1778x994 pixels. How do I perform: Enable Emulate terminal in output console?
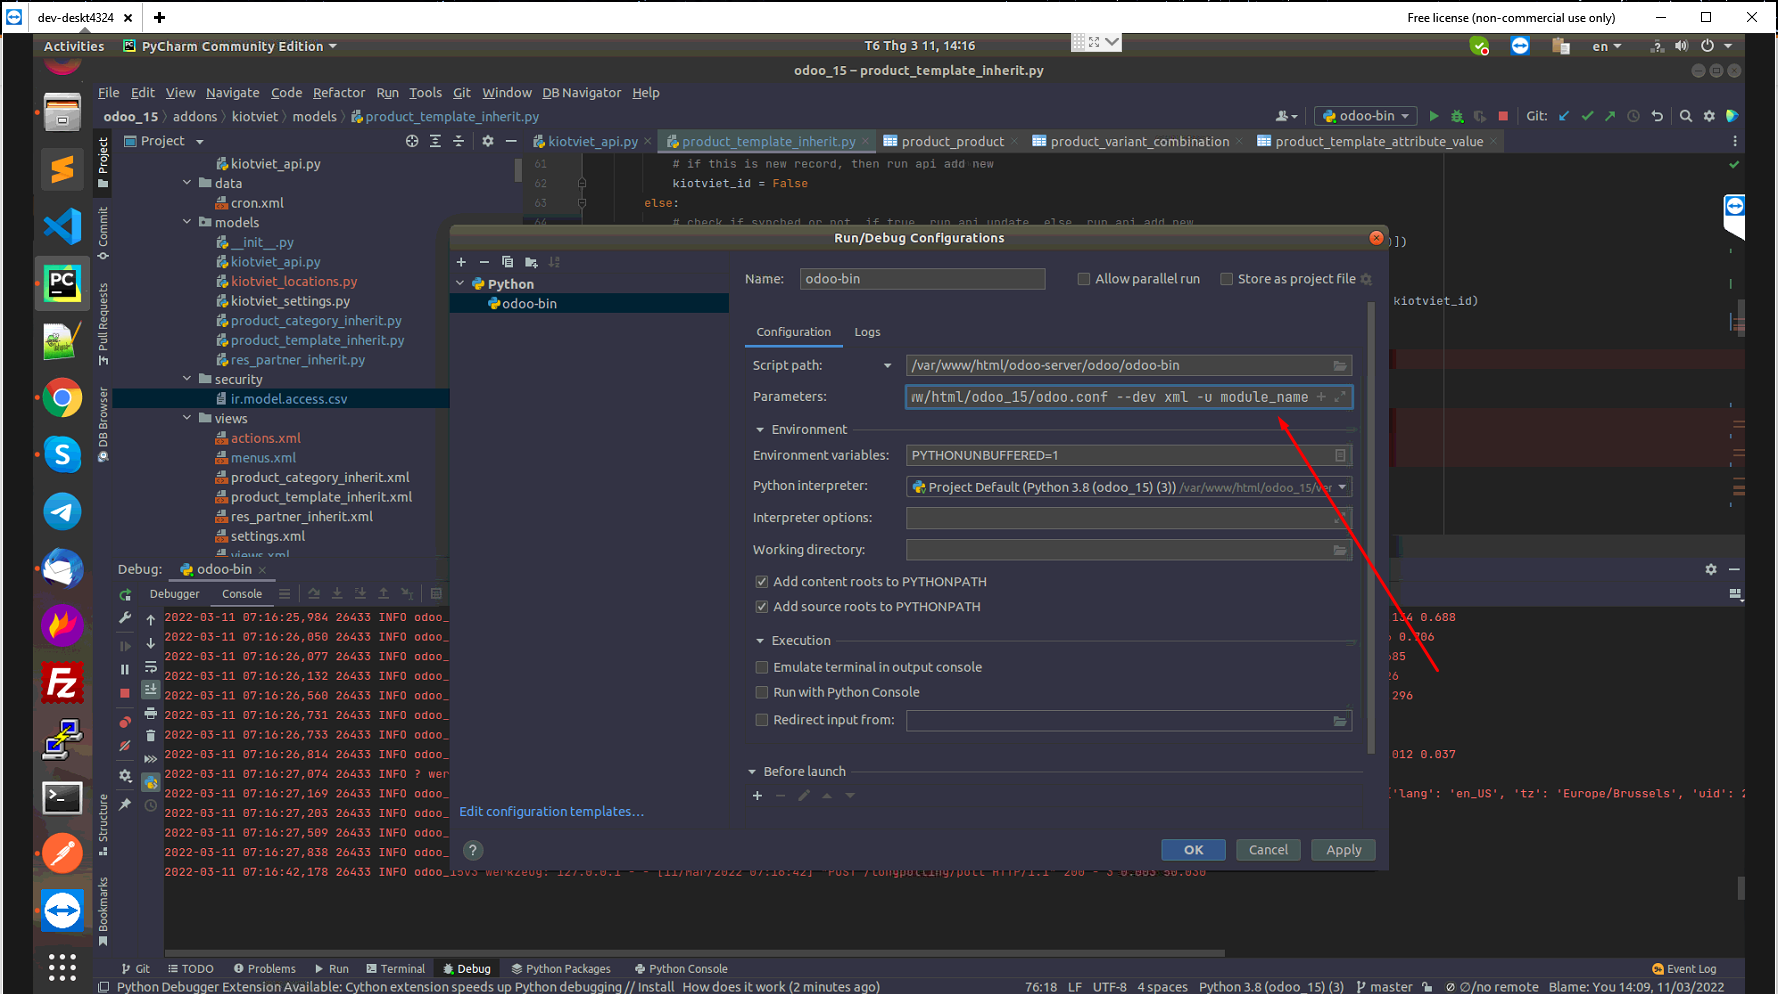(762, 668)
